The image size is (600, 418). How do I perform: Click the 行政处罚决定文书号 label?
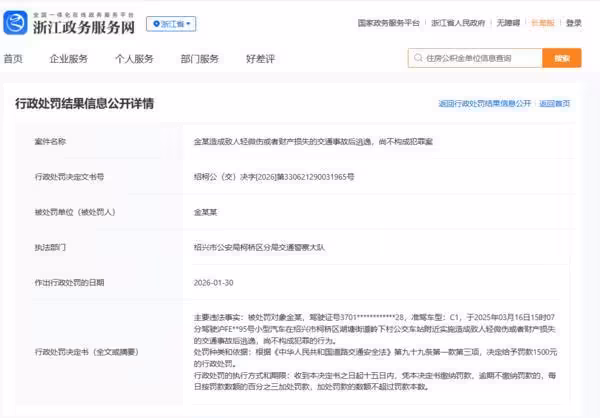click(x=69, y=176)
